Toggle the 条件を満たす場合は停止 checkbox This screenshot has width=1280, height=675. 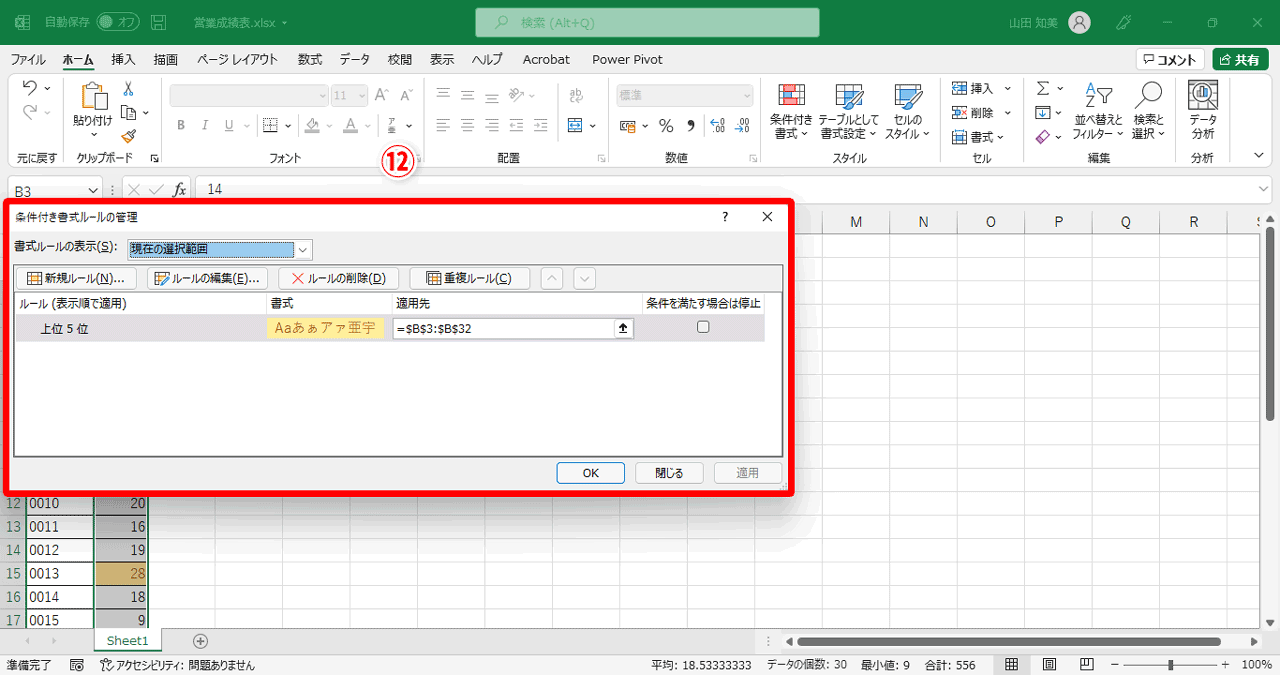tap(703, 327)
